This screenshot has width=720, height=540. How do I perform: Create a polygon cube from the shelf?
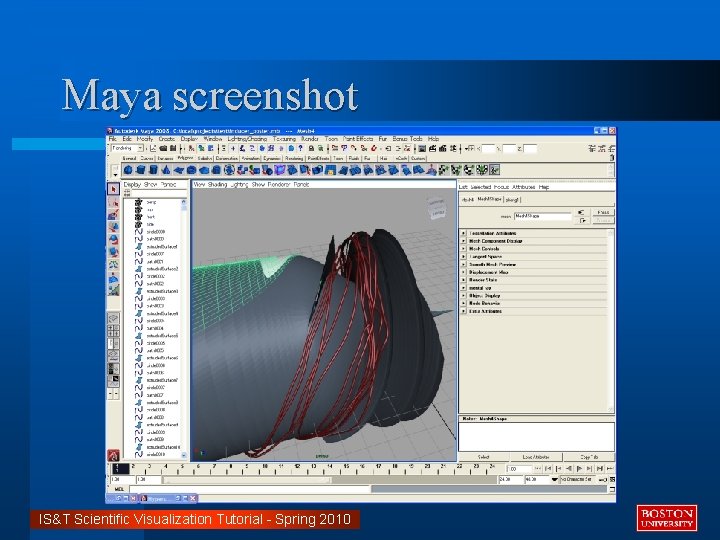(141, 170)
